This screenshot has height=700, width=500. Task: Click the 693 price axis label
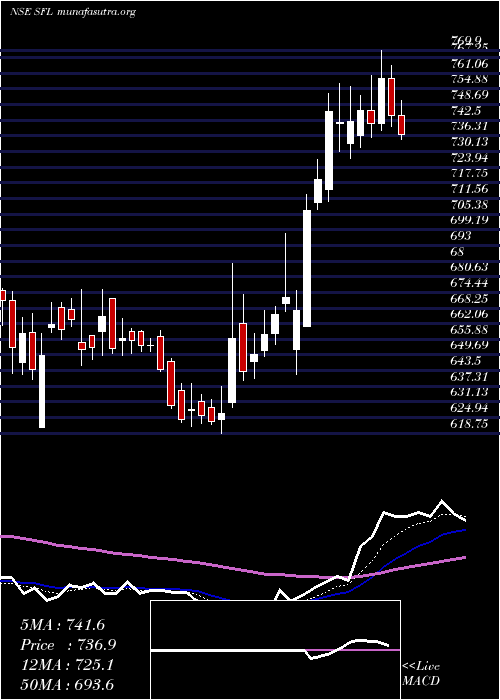(461, 236)
